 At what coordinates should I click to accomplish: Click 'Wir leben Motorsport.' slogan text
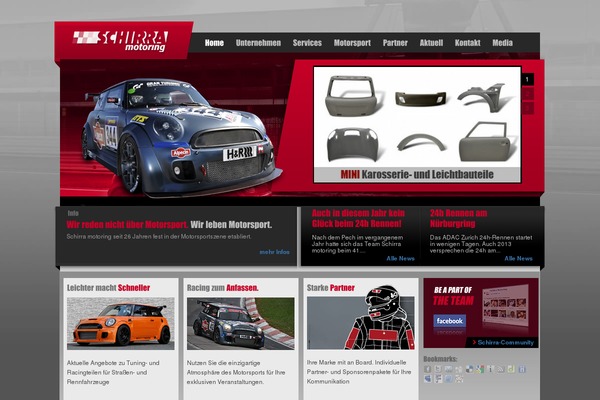point(231,224)
